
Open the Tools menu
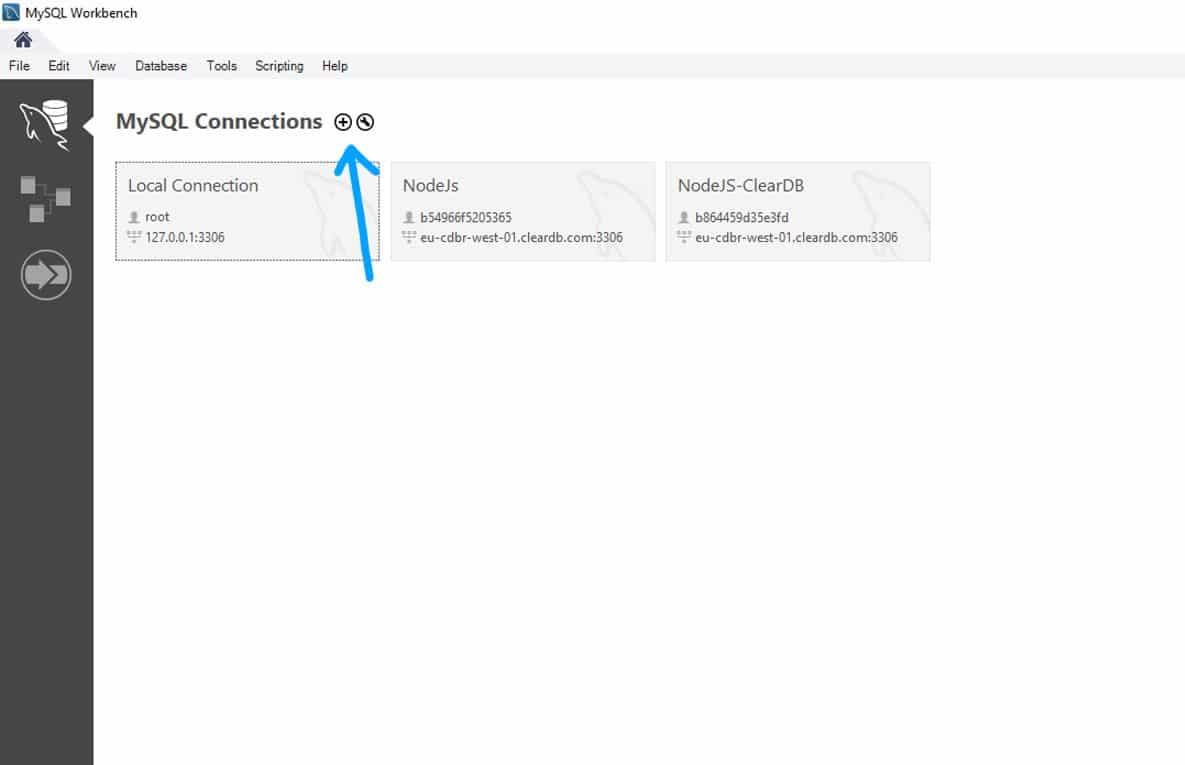(221, 66)
